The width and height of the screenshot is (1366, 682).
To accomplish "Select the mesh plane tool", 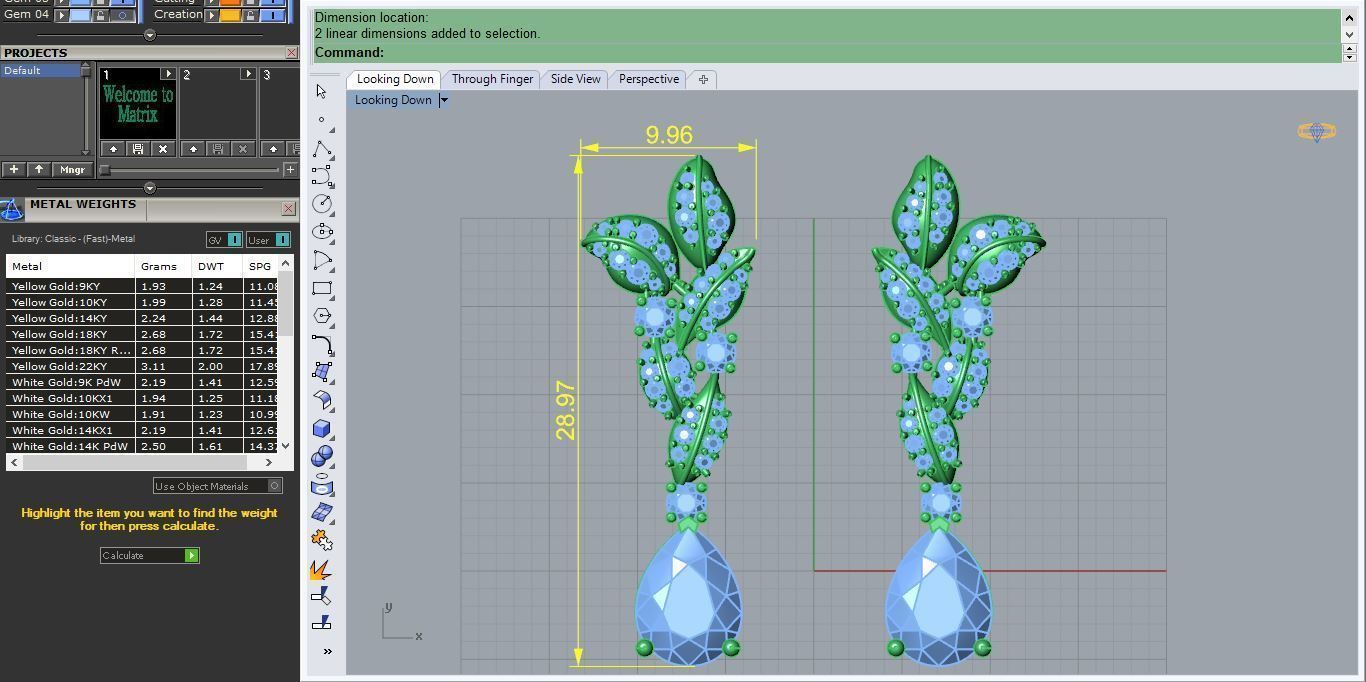I will coord(322,512).
